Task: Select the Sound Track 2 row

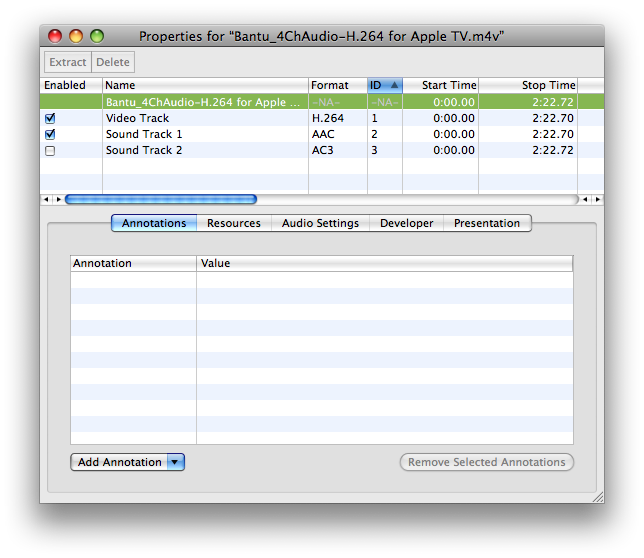Action: pos(322,150)
